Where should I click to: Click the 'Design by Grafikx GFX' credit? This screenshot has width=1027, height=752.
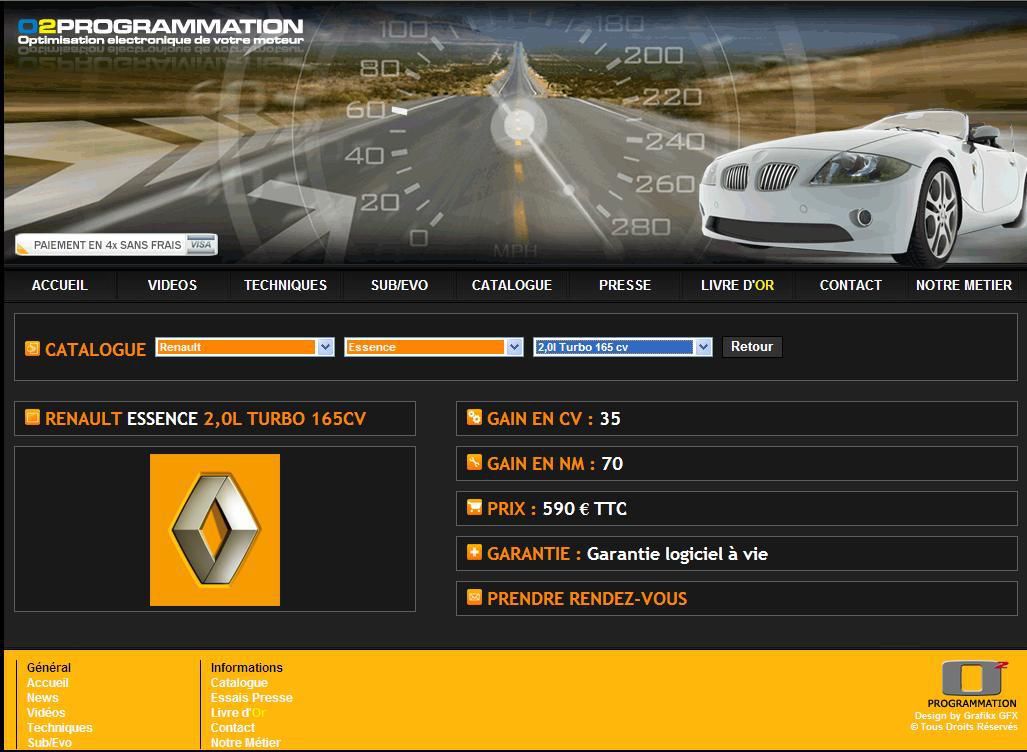pos(966,716)
